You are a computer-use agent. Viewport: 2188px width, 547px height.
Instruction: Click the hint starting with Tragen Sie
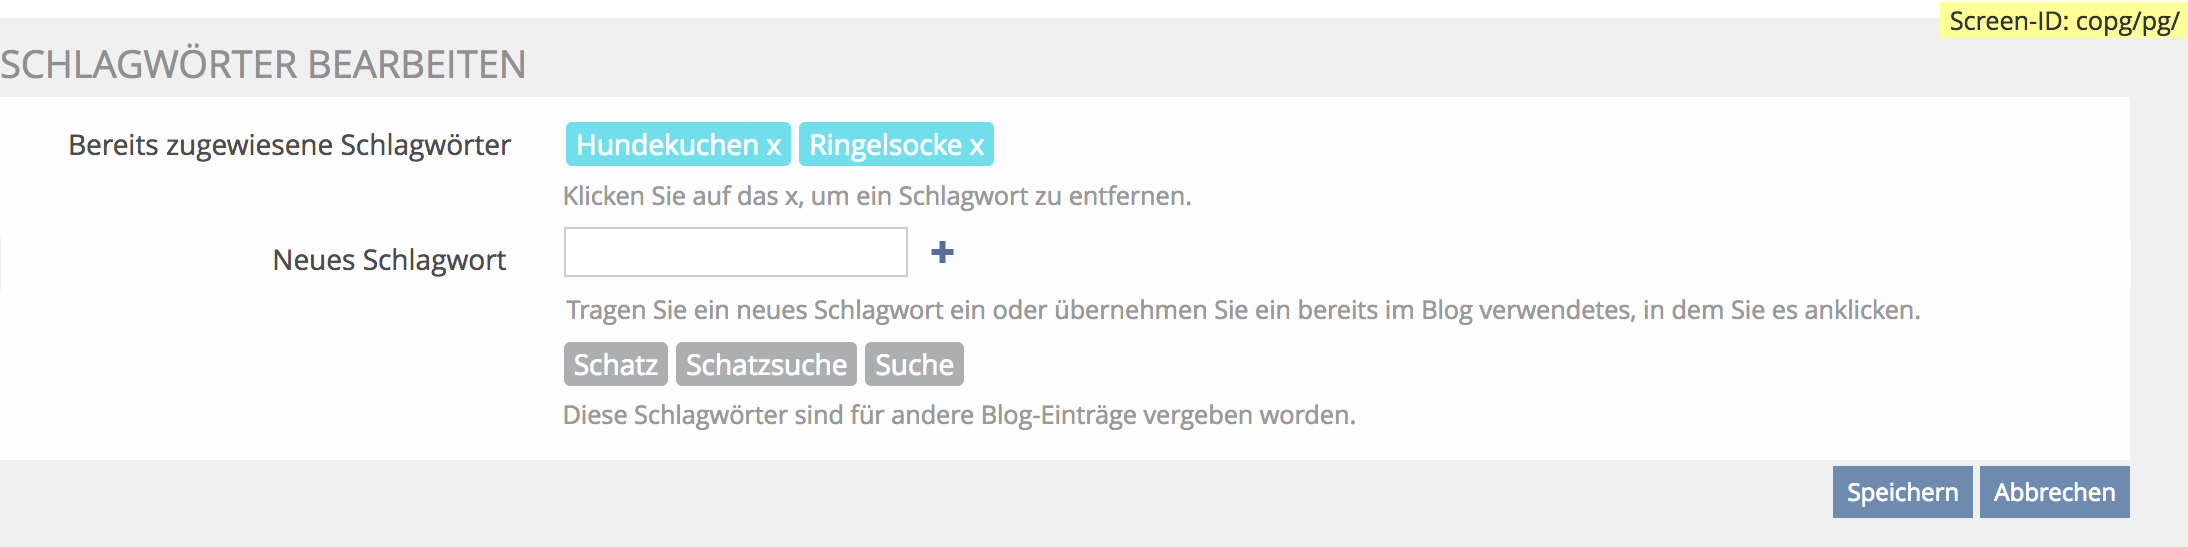pyautogui.click(x=1242, y=310)
